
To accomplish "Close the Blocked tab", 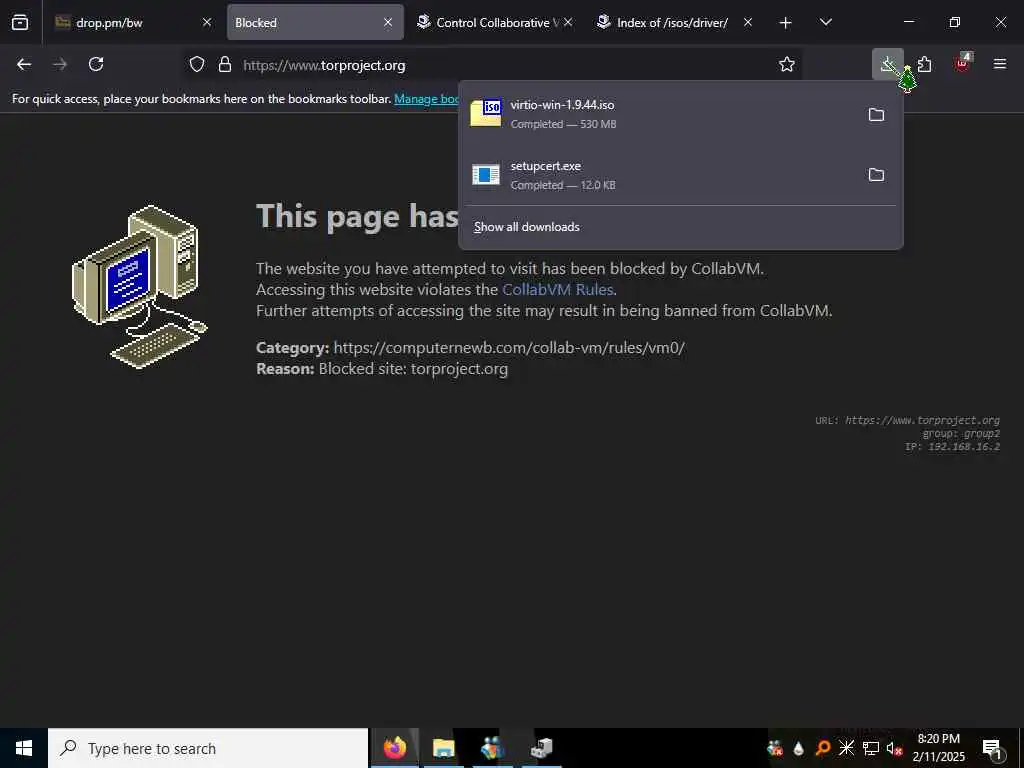I will [388, 22].
